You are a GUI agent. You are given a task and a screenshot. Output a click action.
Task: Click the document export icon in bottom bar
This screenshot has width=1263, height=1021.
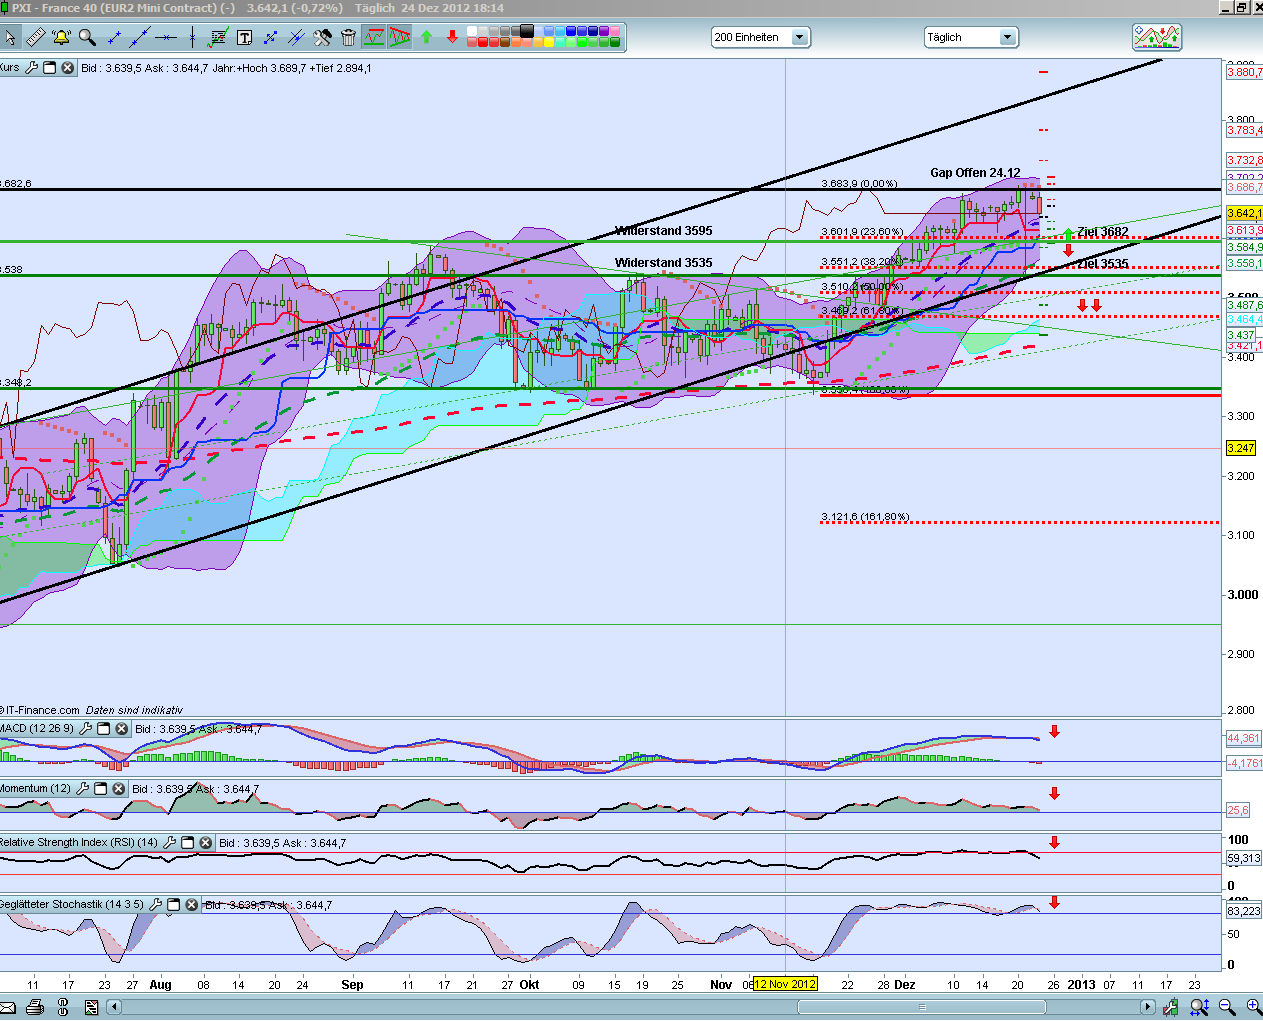point(91,1007)
